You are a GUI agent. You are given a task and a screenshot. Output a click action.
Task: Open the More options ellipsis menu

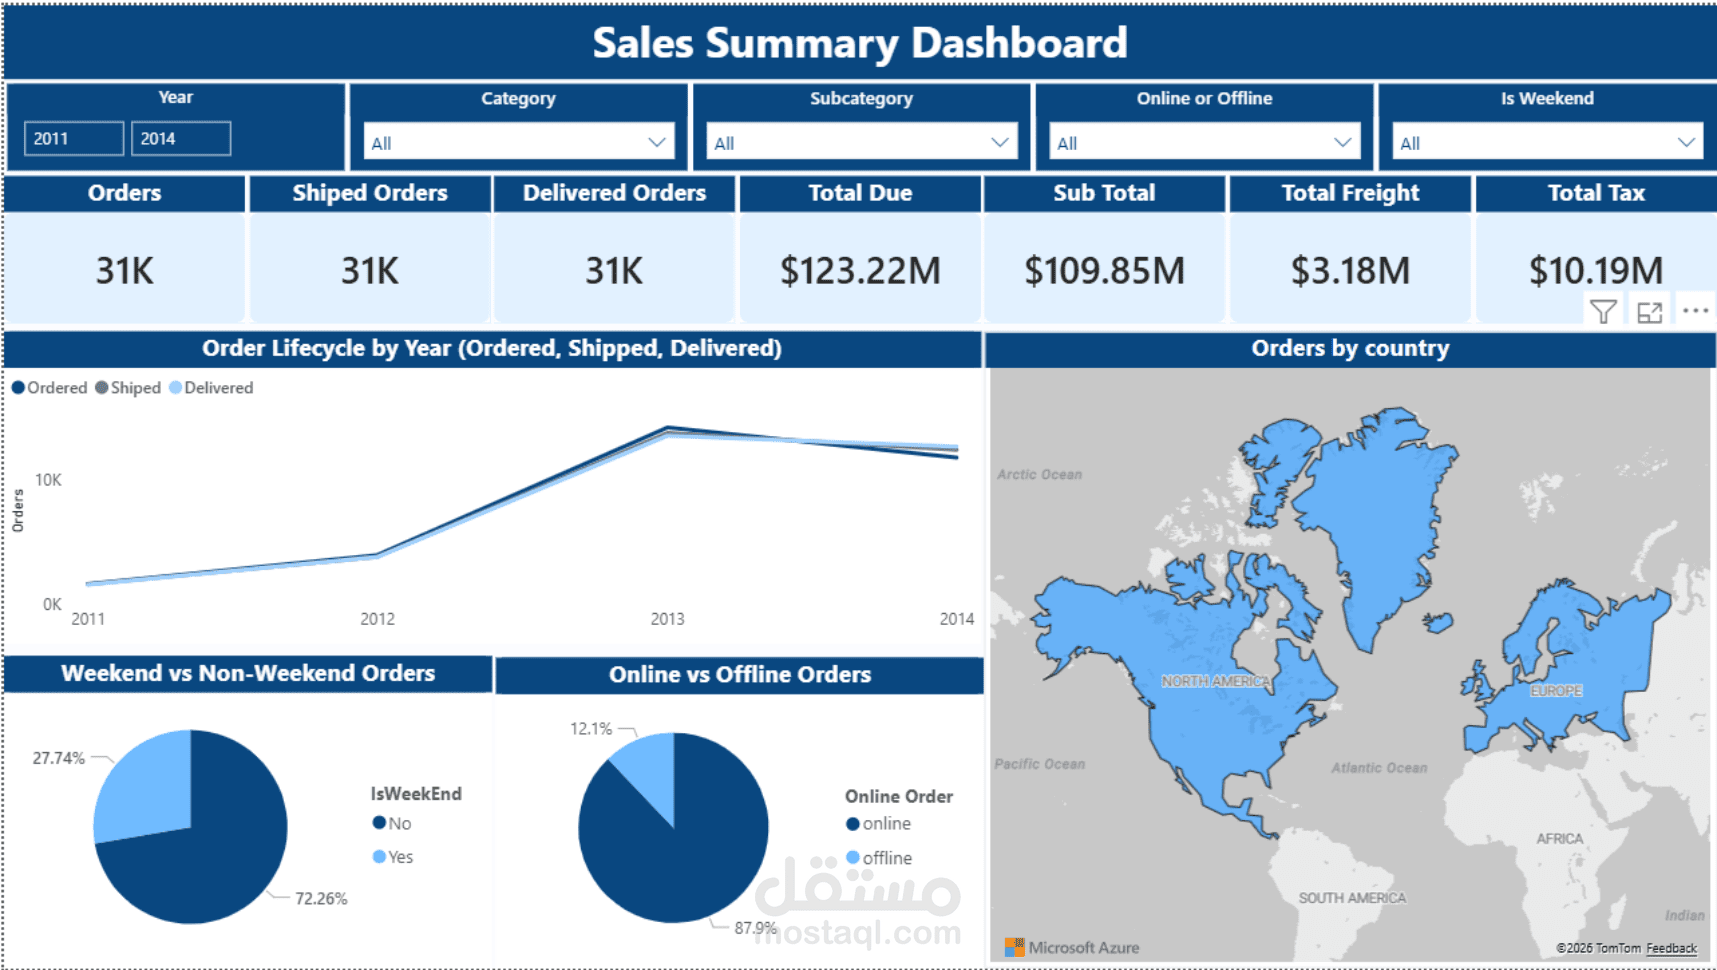pyautogui.click(x=1697, y=310)
